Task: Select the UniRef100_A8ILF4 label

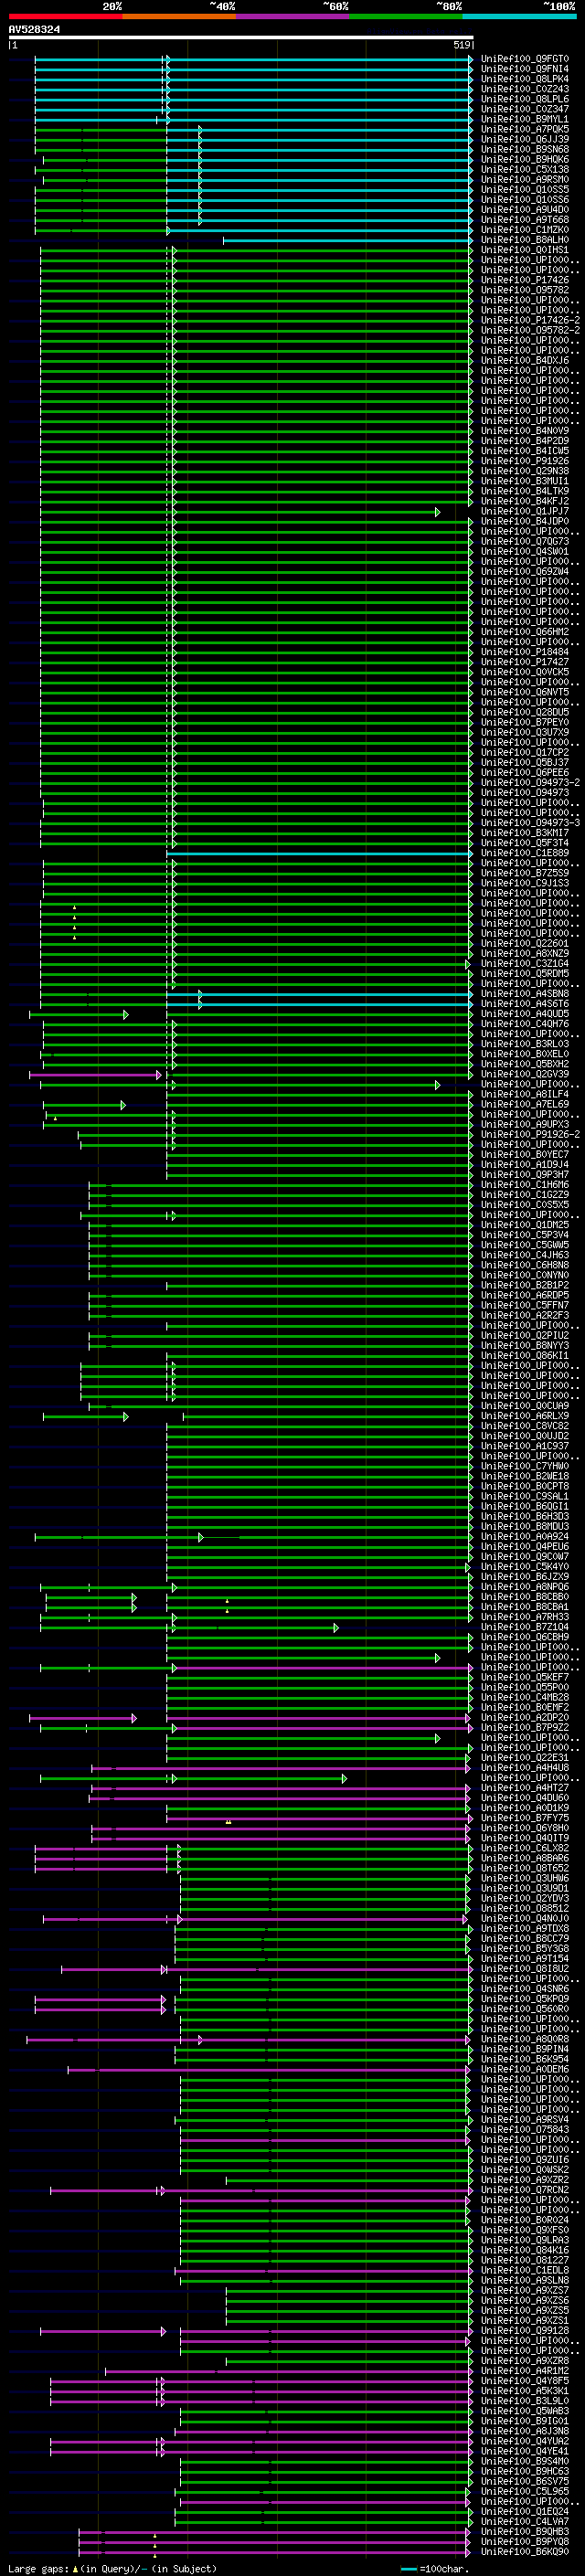Action: (525, 1094)
